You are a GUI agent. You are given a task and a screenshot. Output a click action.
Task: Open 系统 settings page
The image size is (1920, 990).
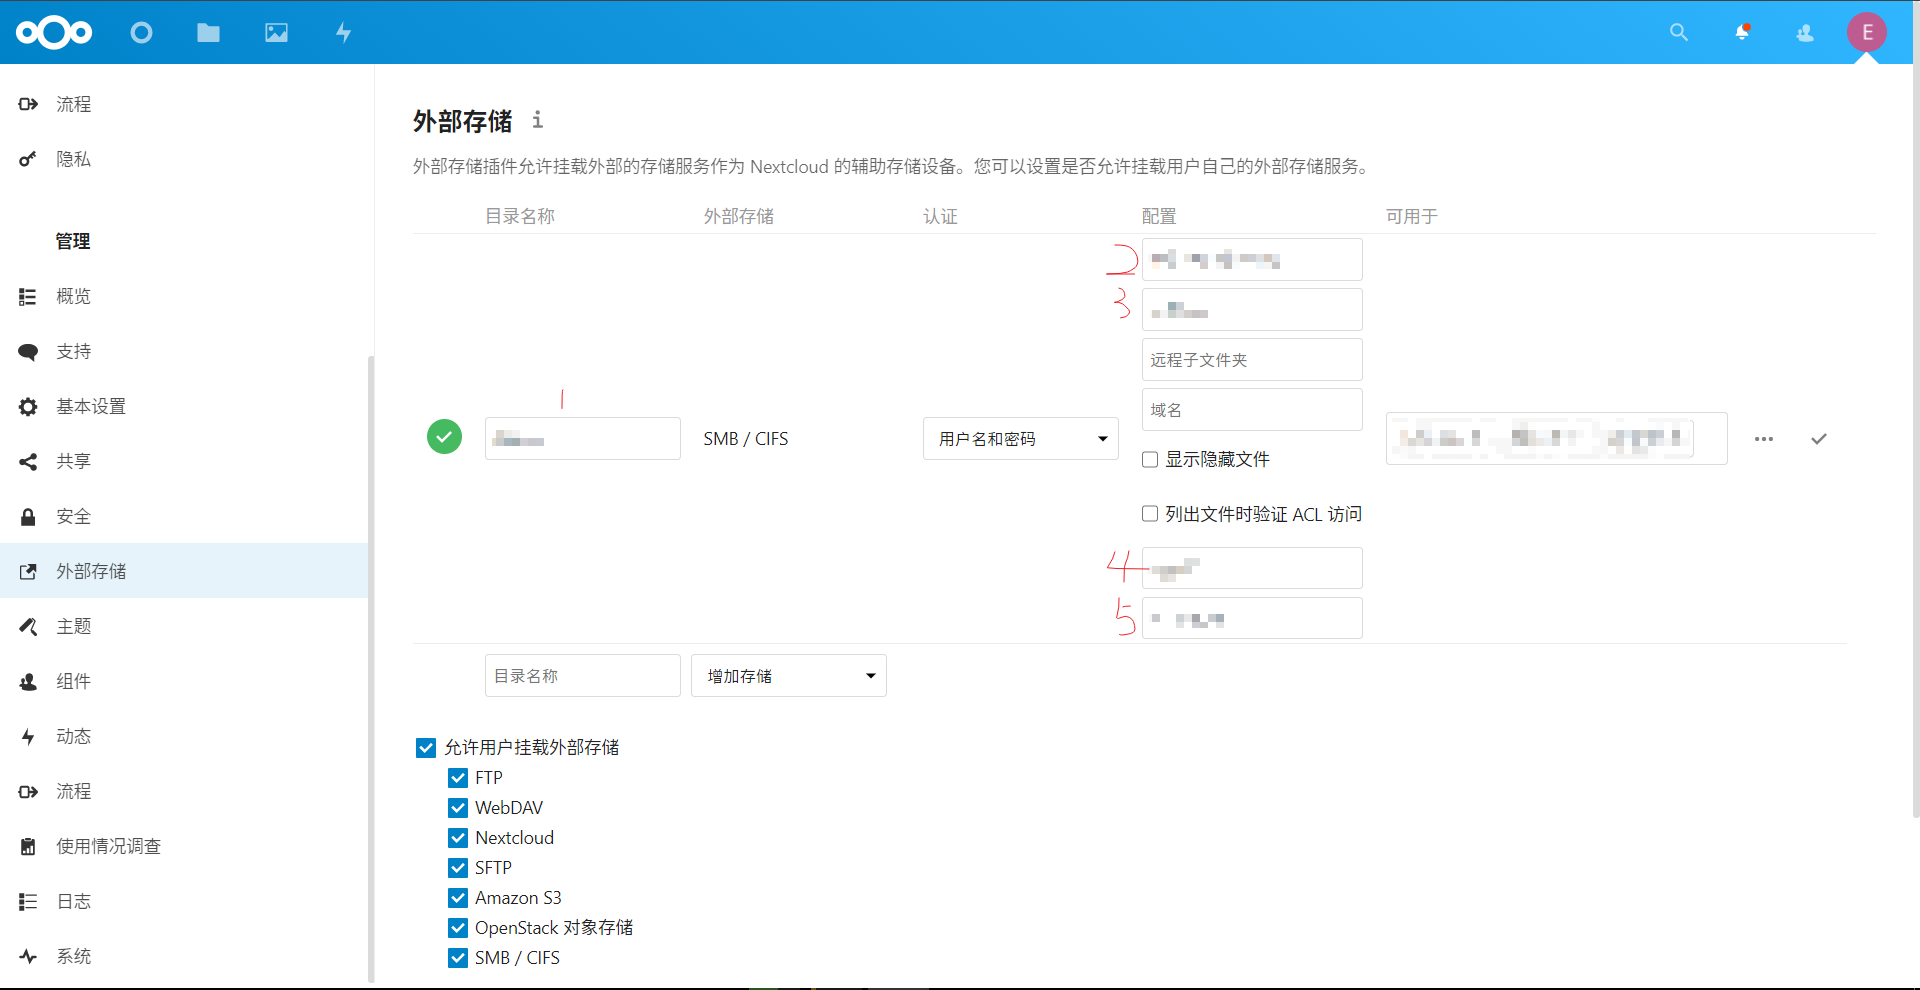point(184,957)
